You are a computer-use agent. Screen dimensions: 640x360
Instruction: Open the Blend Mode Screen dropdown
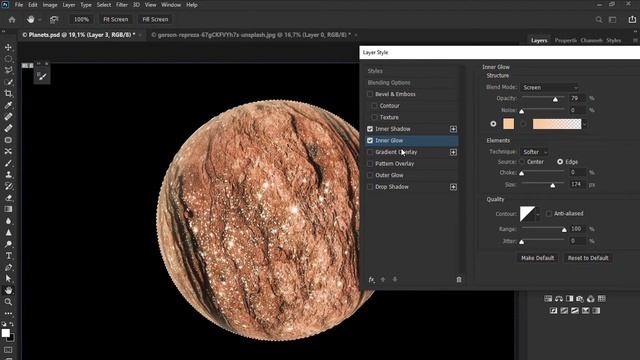(550, 87)
